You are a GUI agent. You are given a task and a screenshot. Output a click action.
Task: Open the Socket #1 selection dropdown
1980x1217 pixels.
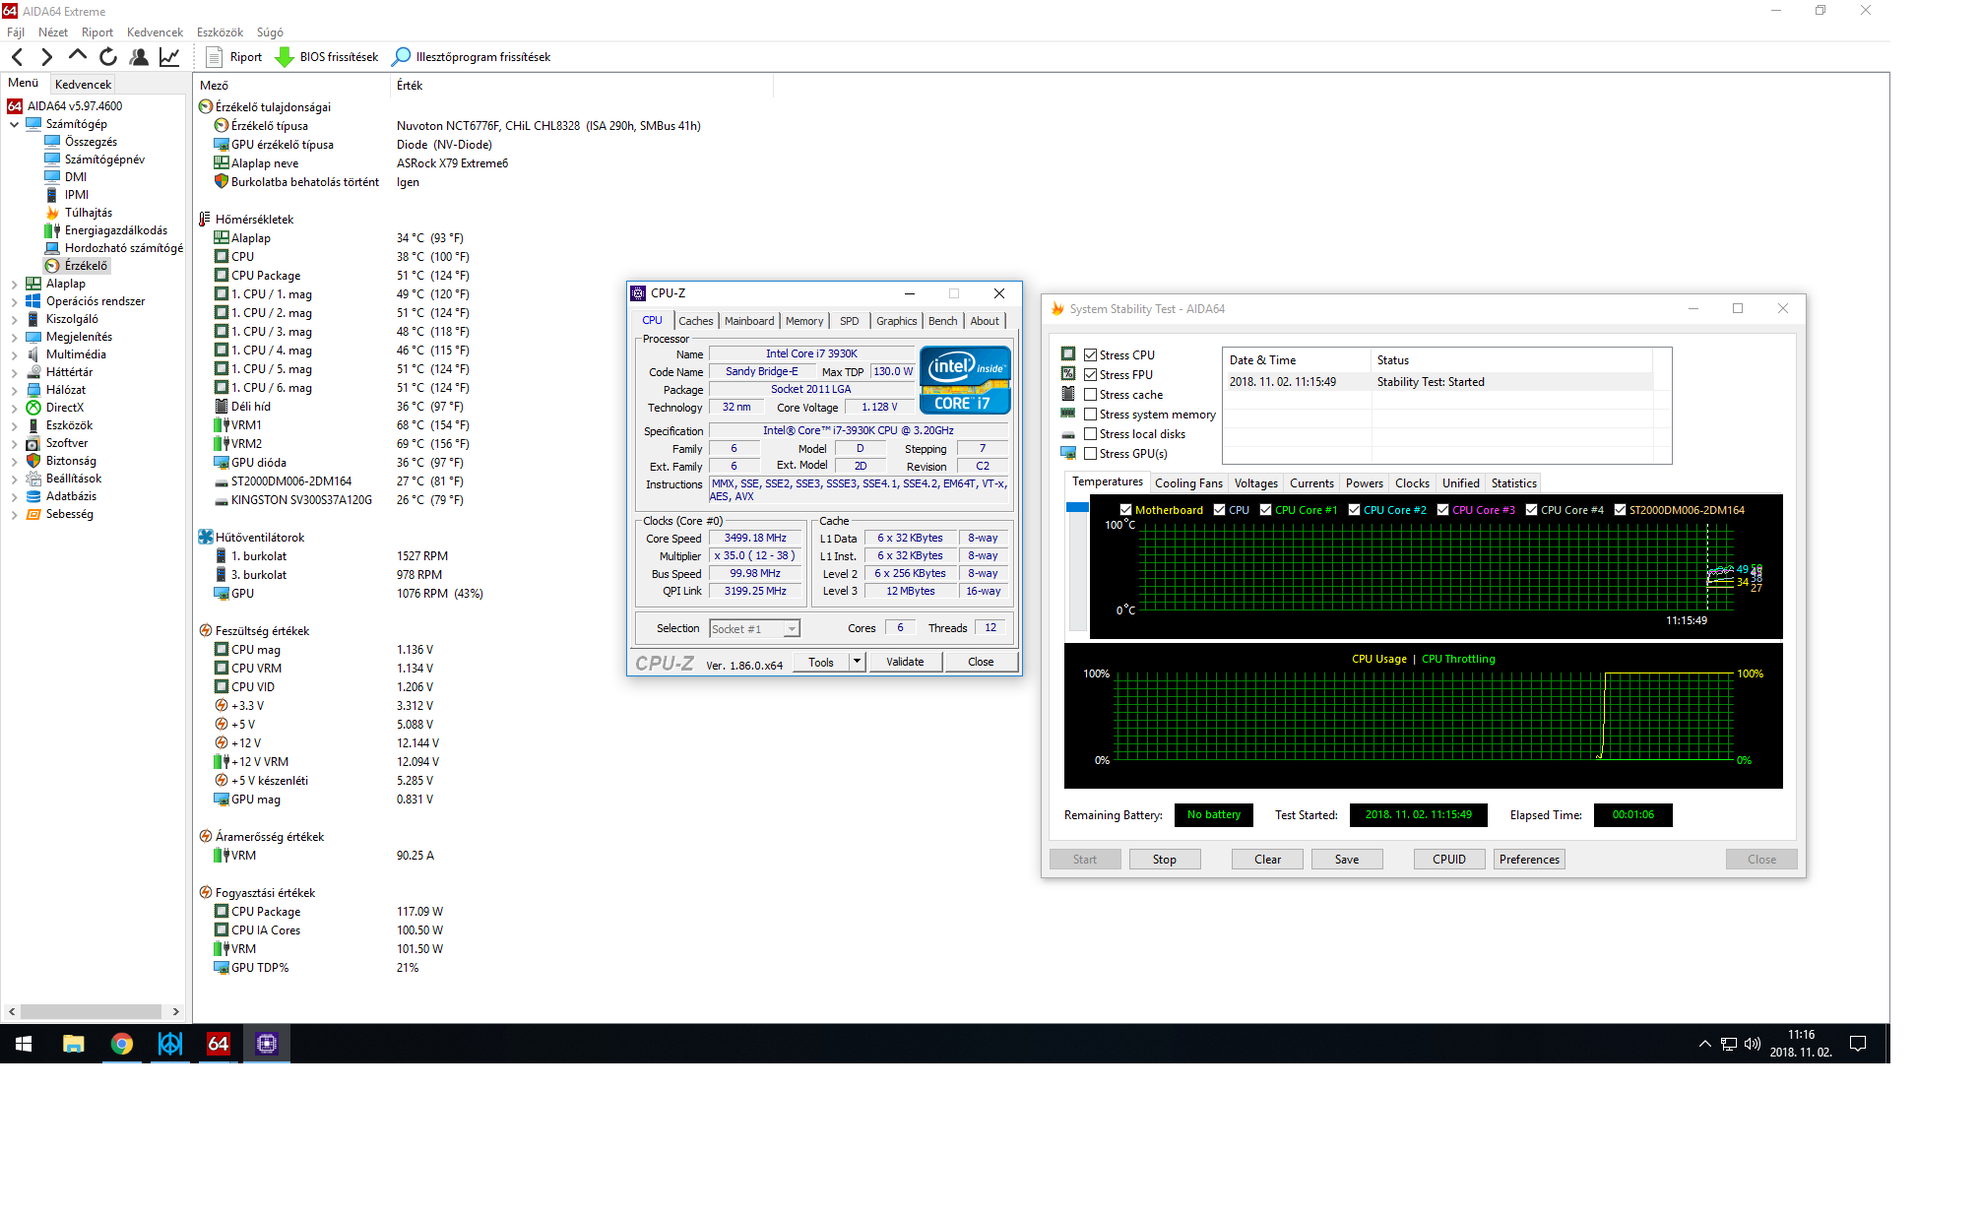tap(791, 629)
